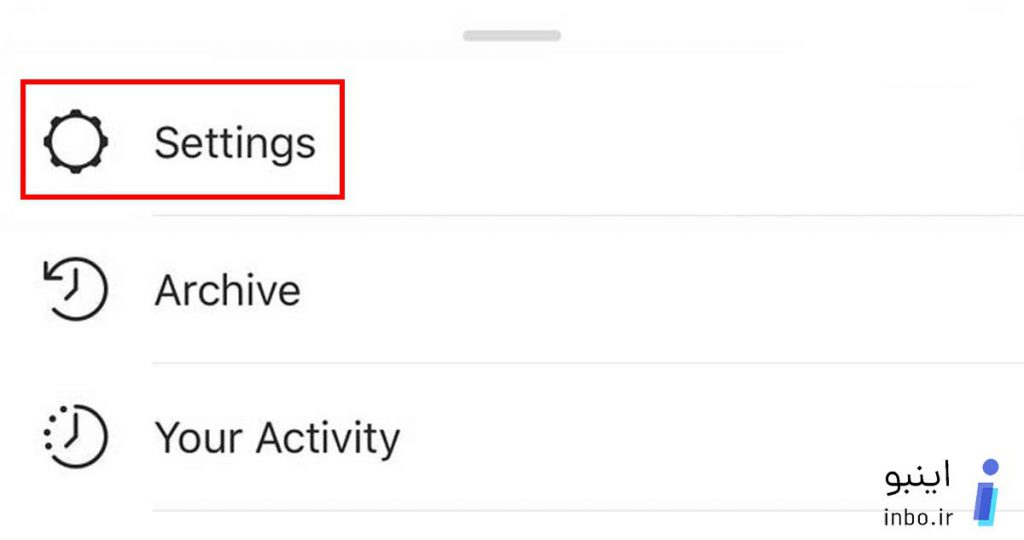Tap the Settings gear icon

(x=76, y=142)
